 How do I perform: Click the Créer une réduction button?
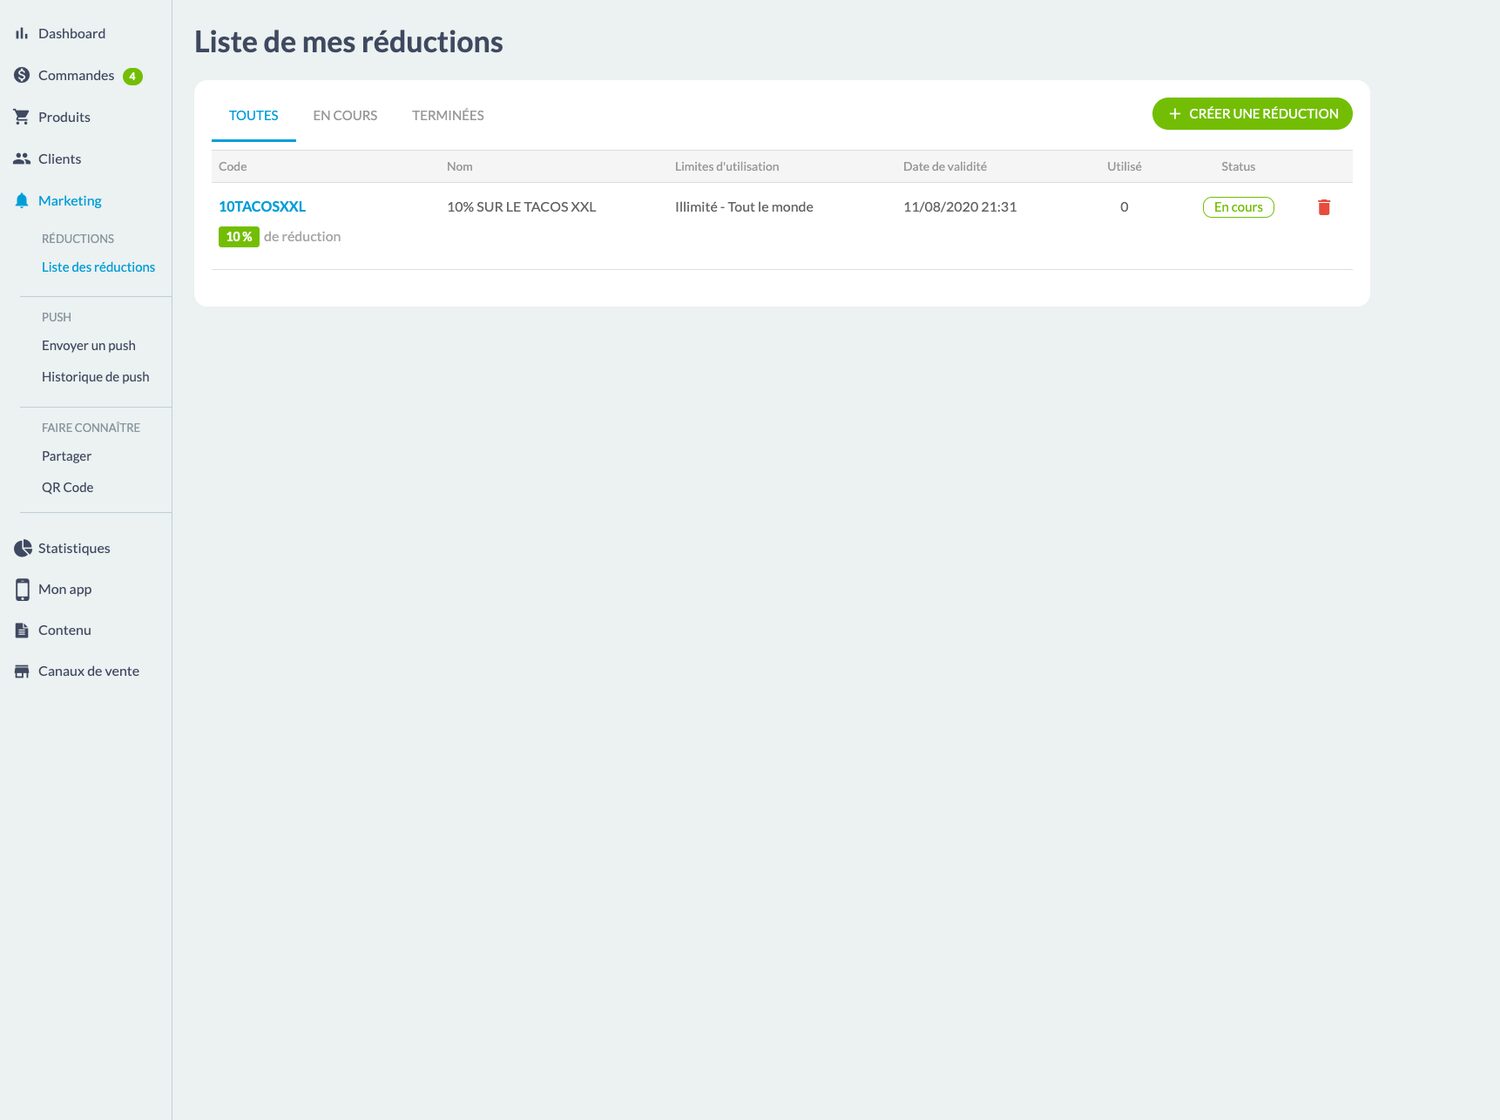(1252, 114)
